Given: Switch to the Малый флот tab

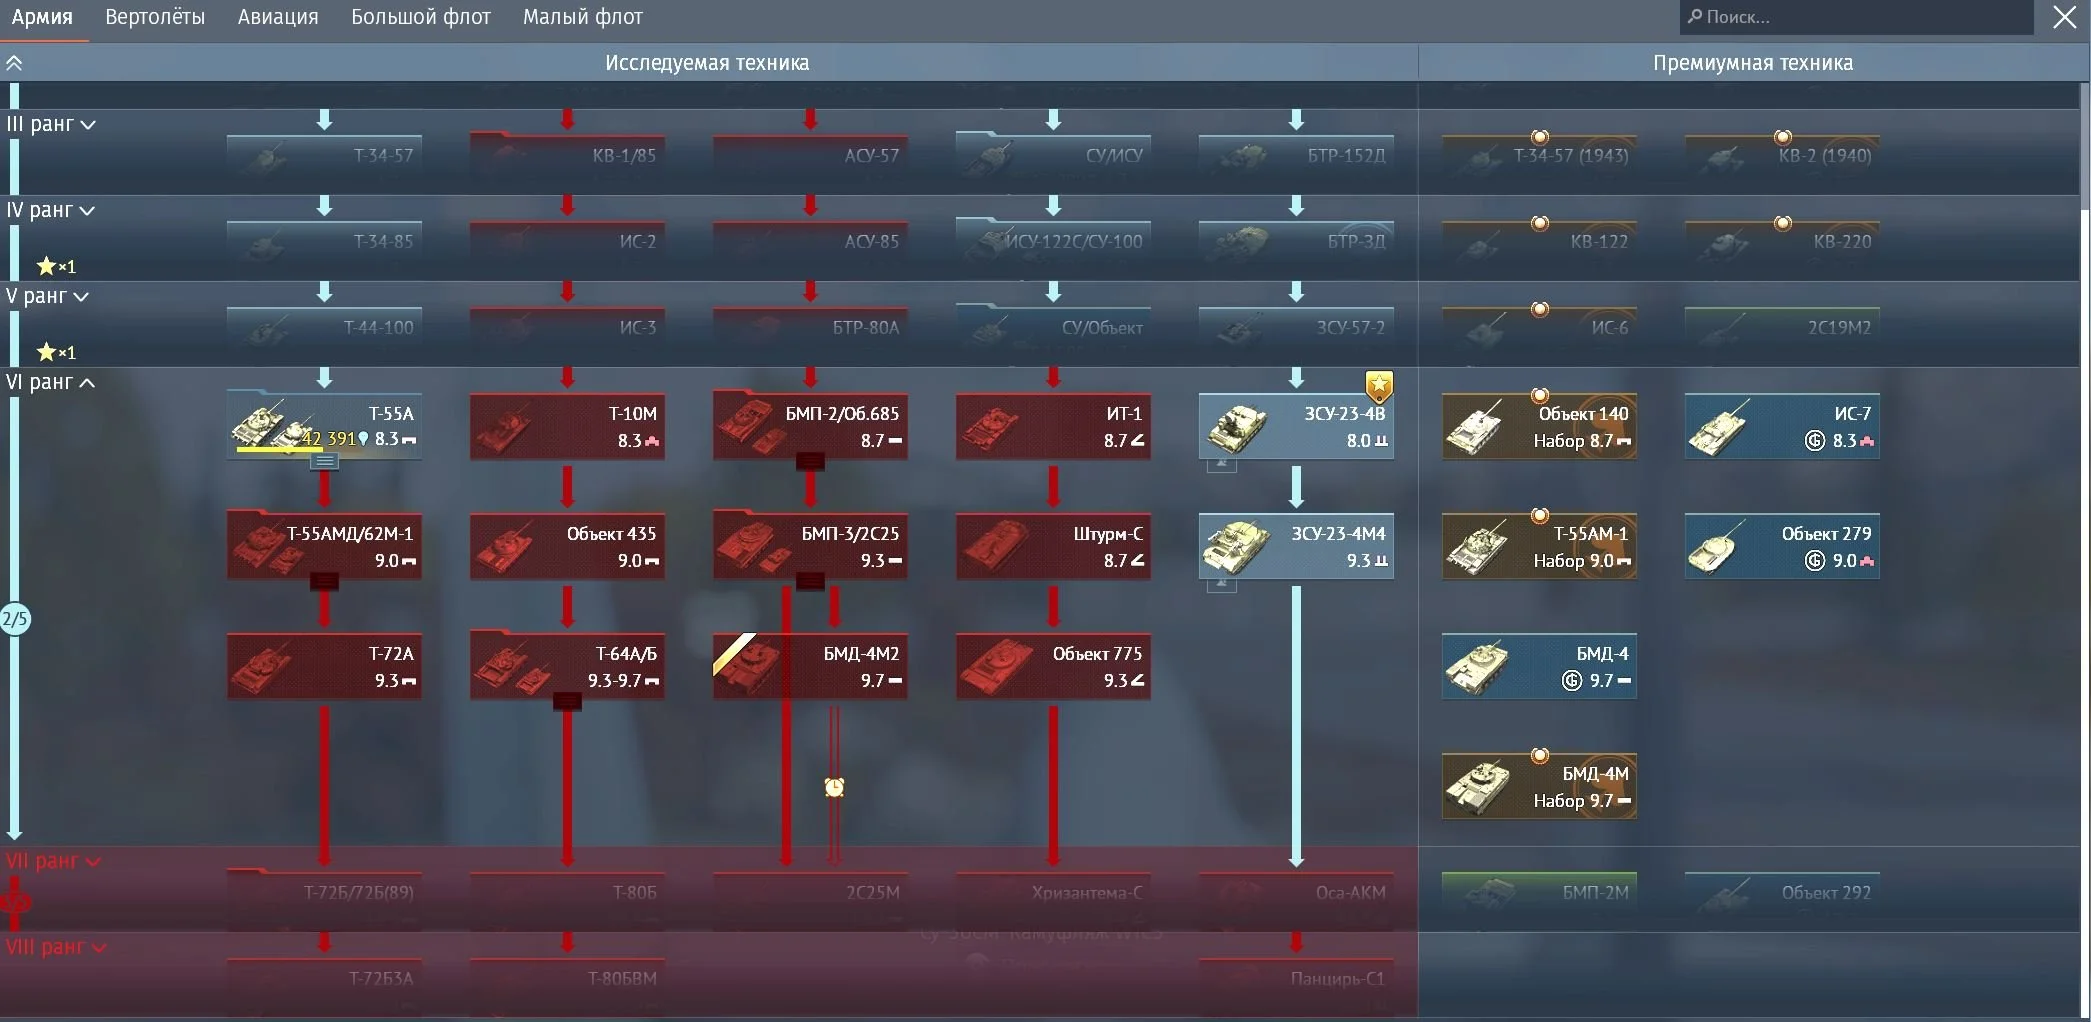Looking at the screenshot, I should pos(583,17).
